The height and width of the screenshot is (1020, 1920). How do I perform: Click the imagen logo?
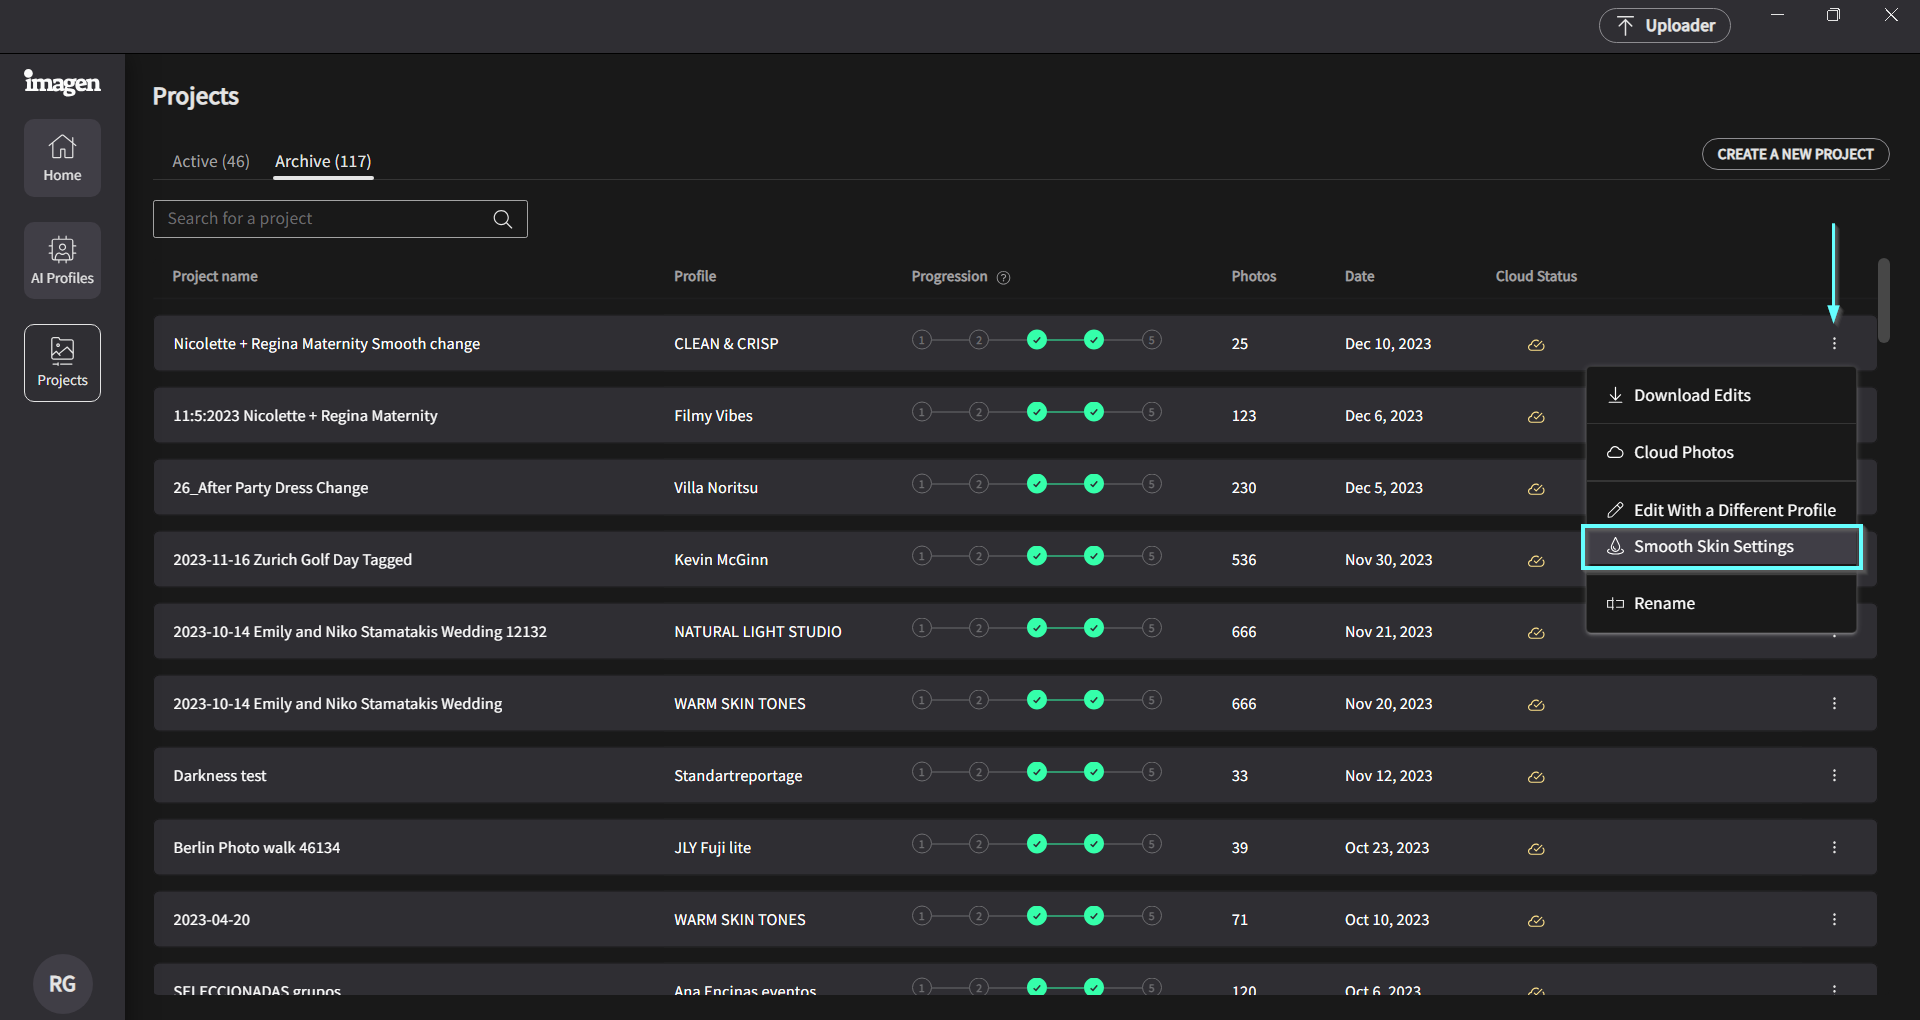(62, 82)
